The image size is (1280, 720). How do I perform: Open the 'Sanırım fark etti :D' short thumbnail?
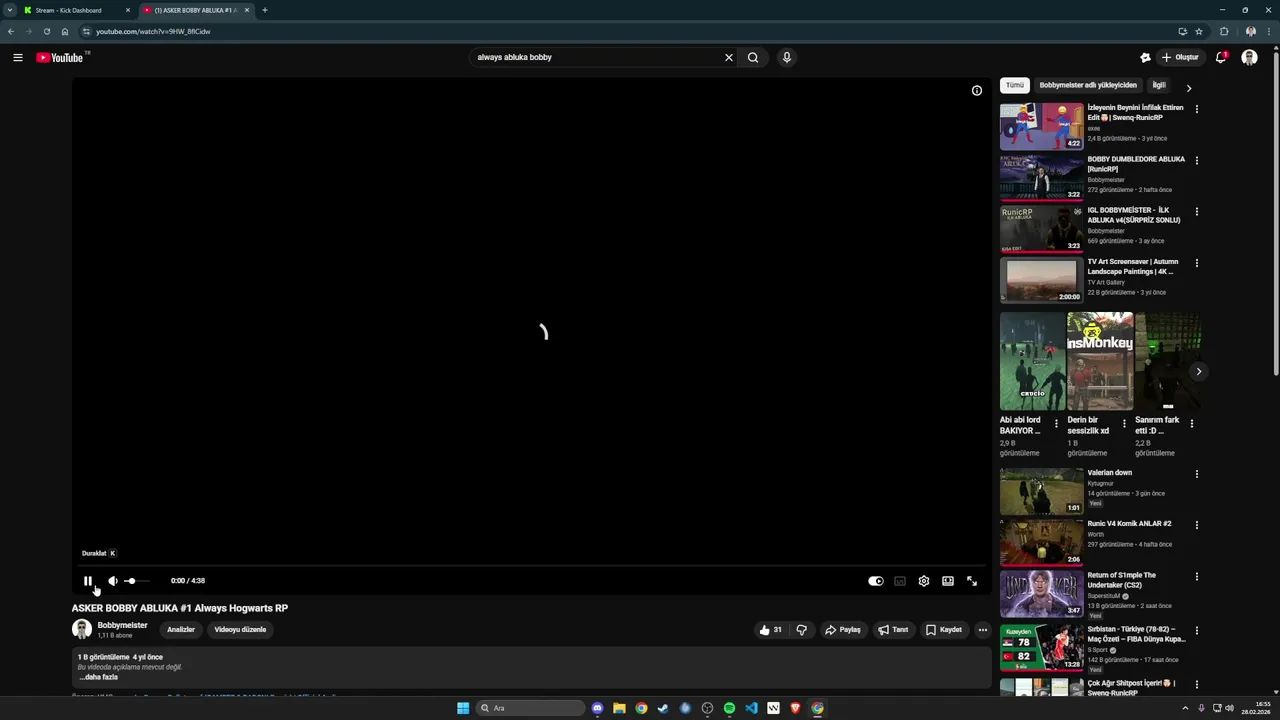[1168, 361]
